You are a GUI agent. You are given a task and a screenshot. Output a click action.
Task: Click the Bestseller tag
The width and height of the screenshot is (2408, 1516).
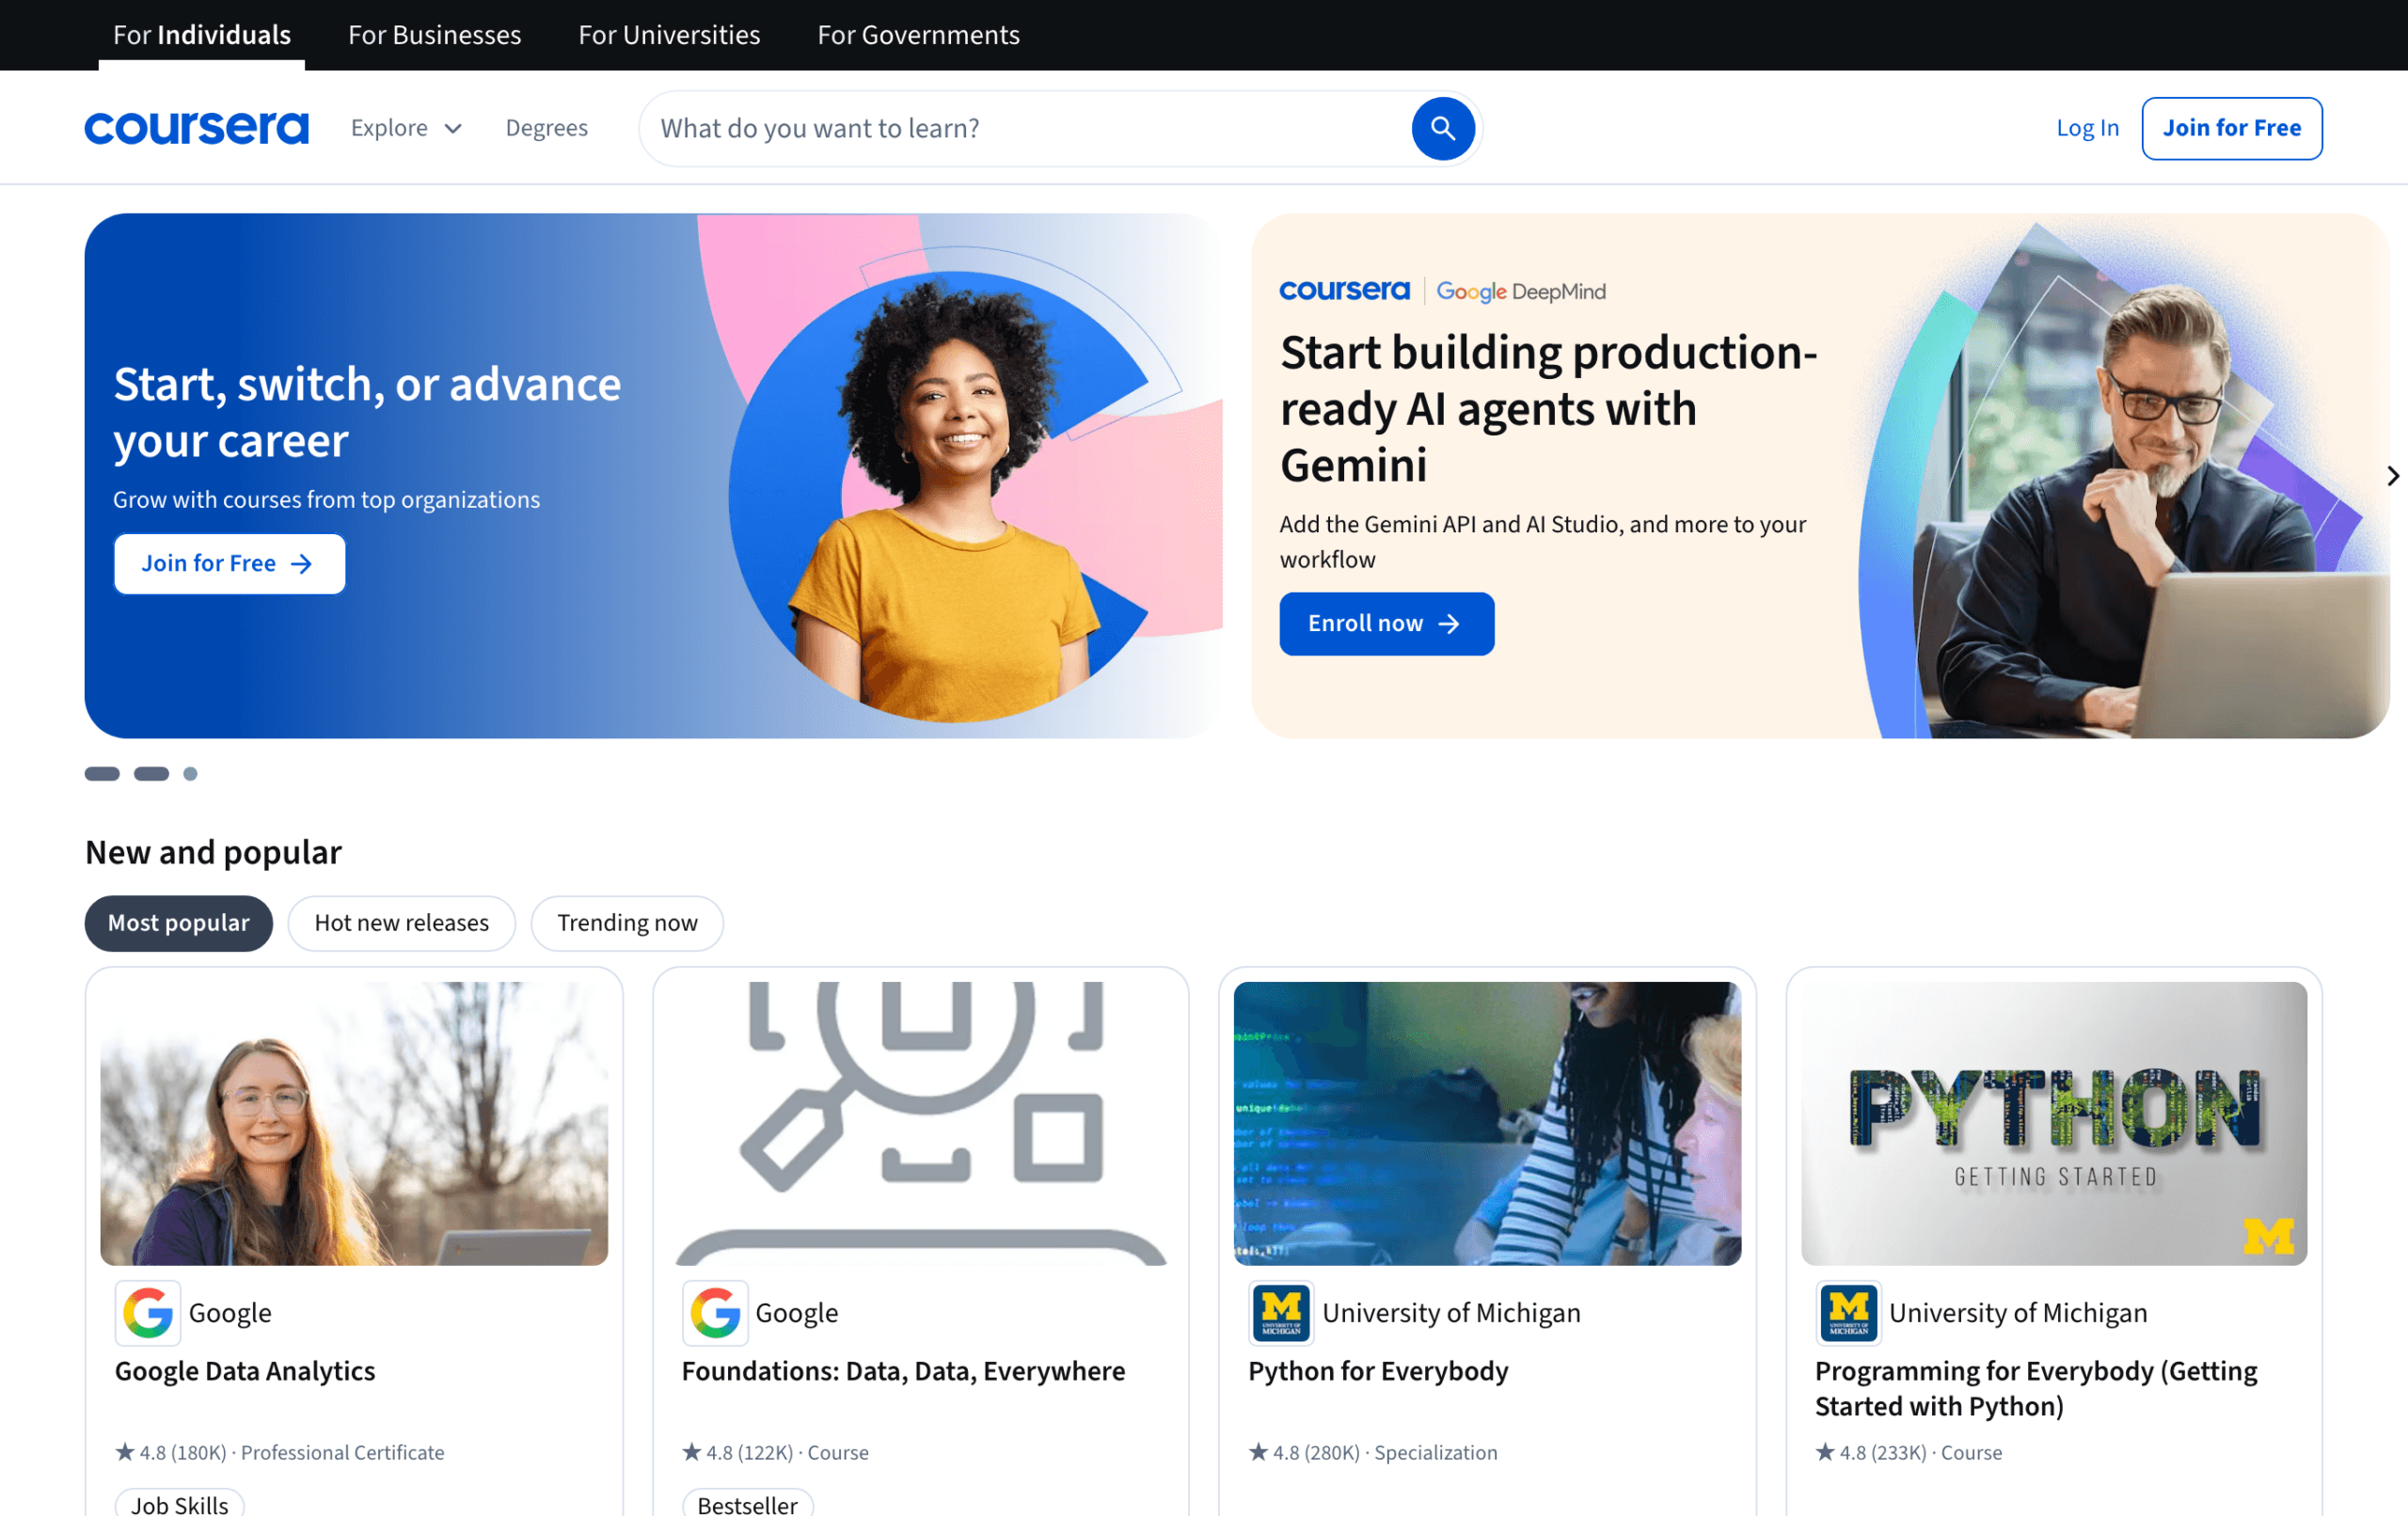(748, 1503)
